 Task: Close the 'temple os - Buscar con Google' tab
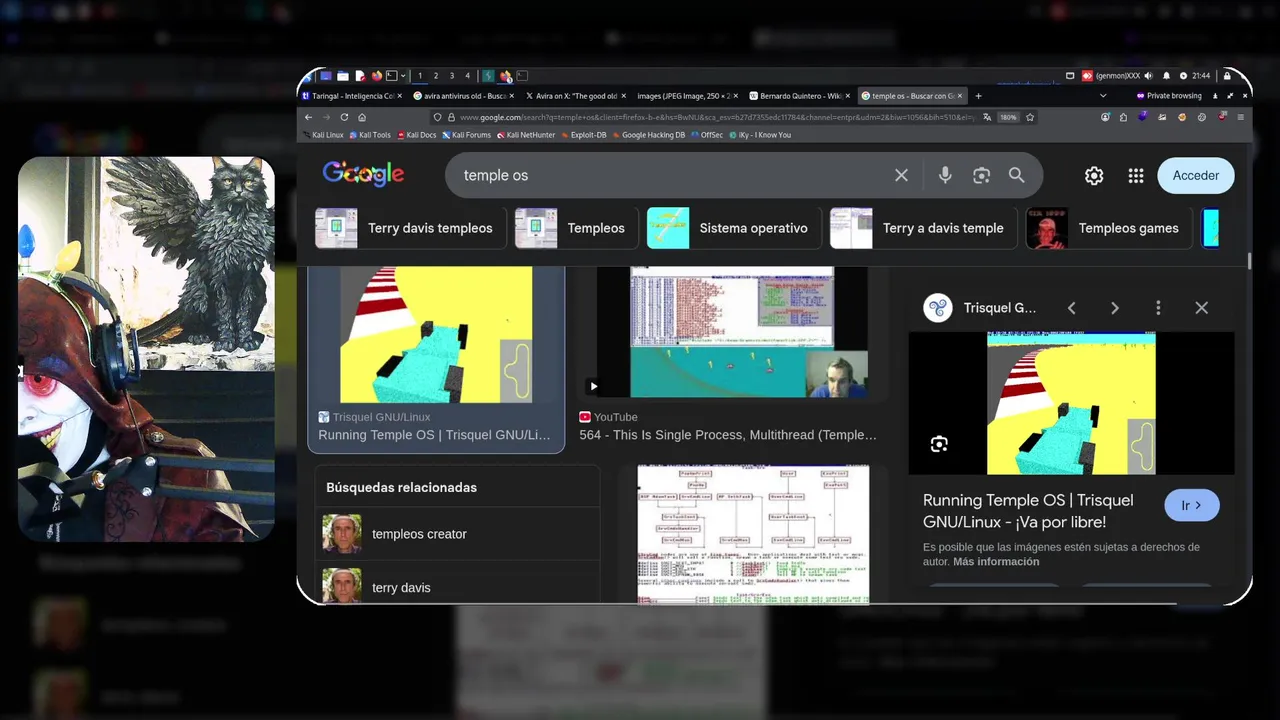[960, 96]
